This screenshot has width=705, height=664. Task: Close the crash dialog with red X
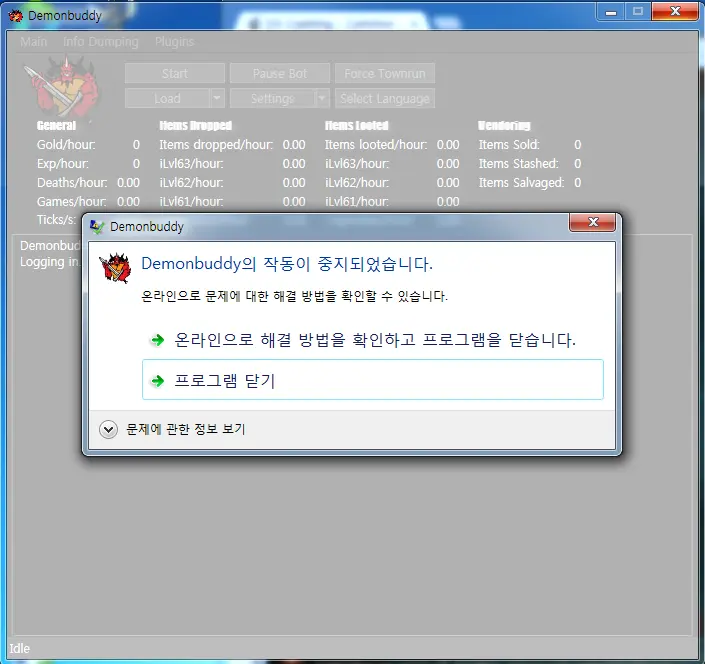coord(593,222)
